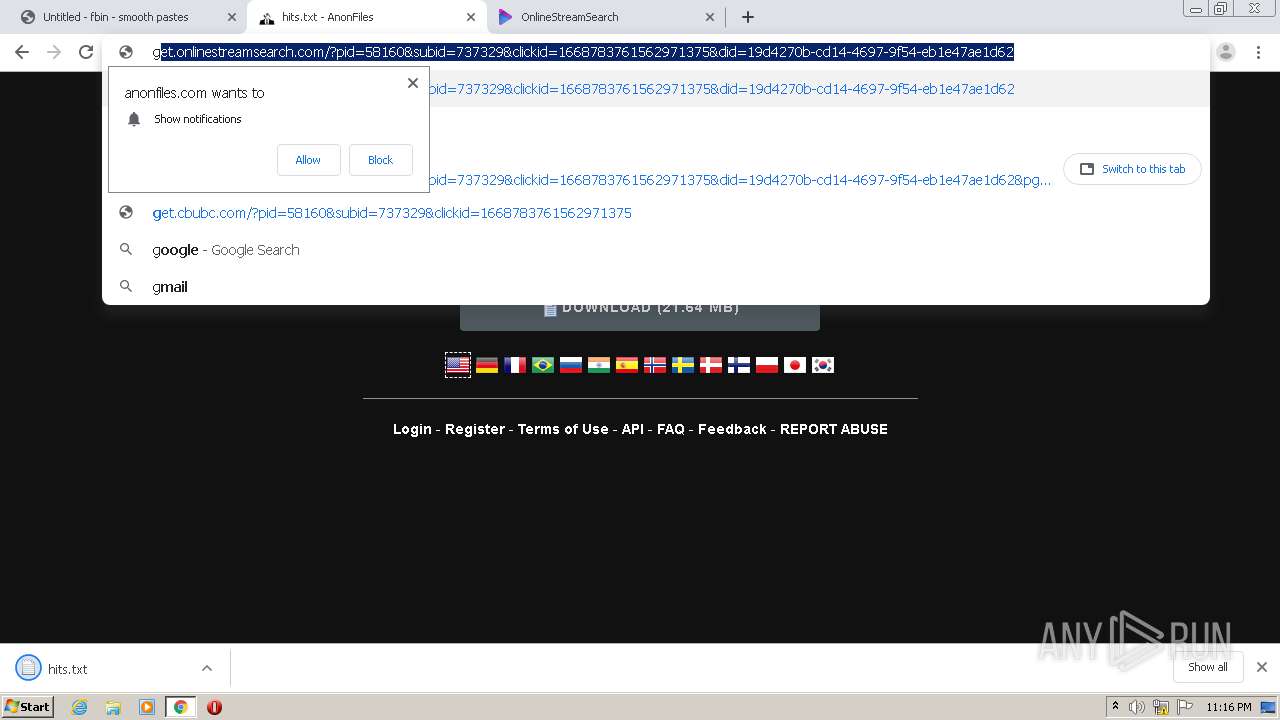Close the downloads bar
This screenshot has width=1280, height=720.
coord(1261,667)
